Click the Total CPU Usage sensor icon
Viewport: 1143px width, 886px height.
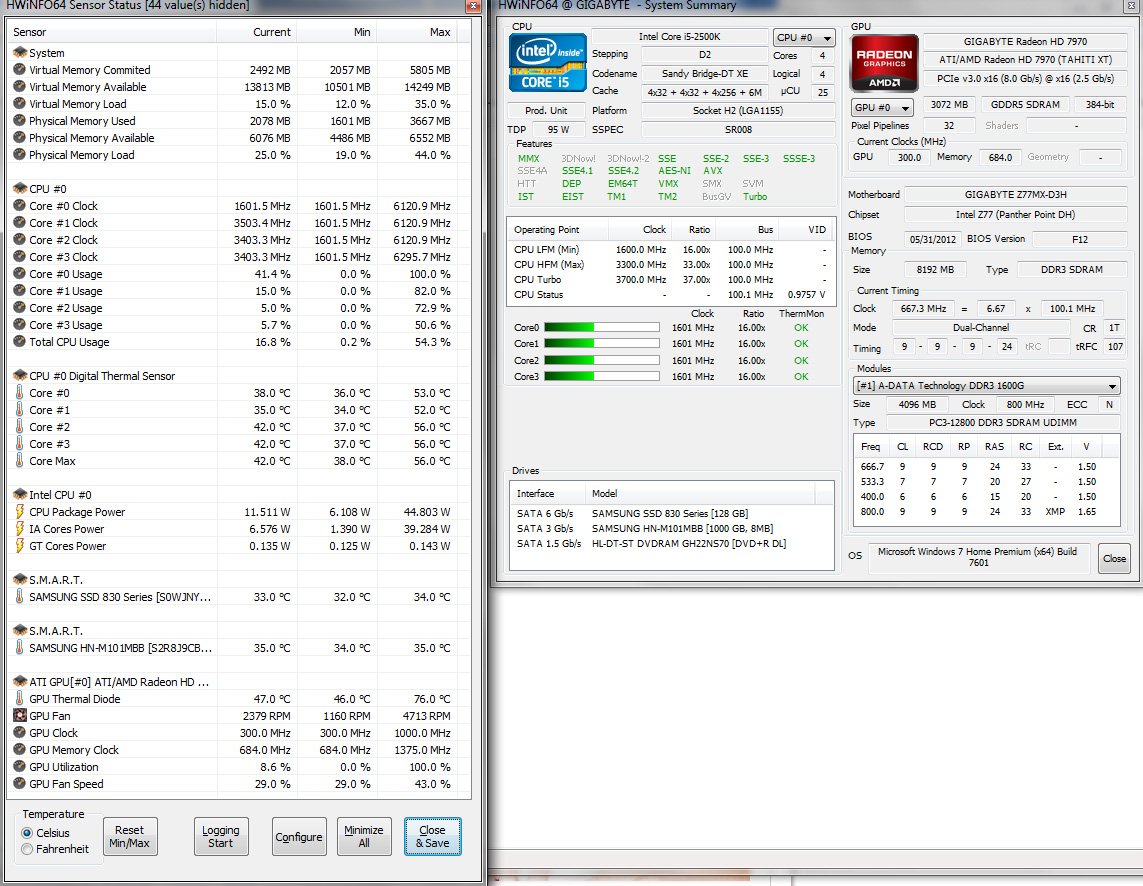pyautogui.click(x=20, y=341)
